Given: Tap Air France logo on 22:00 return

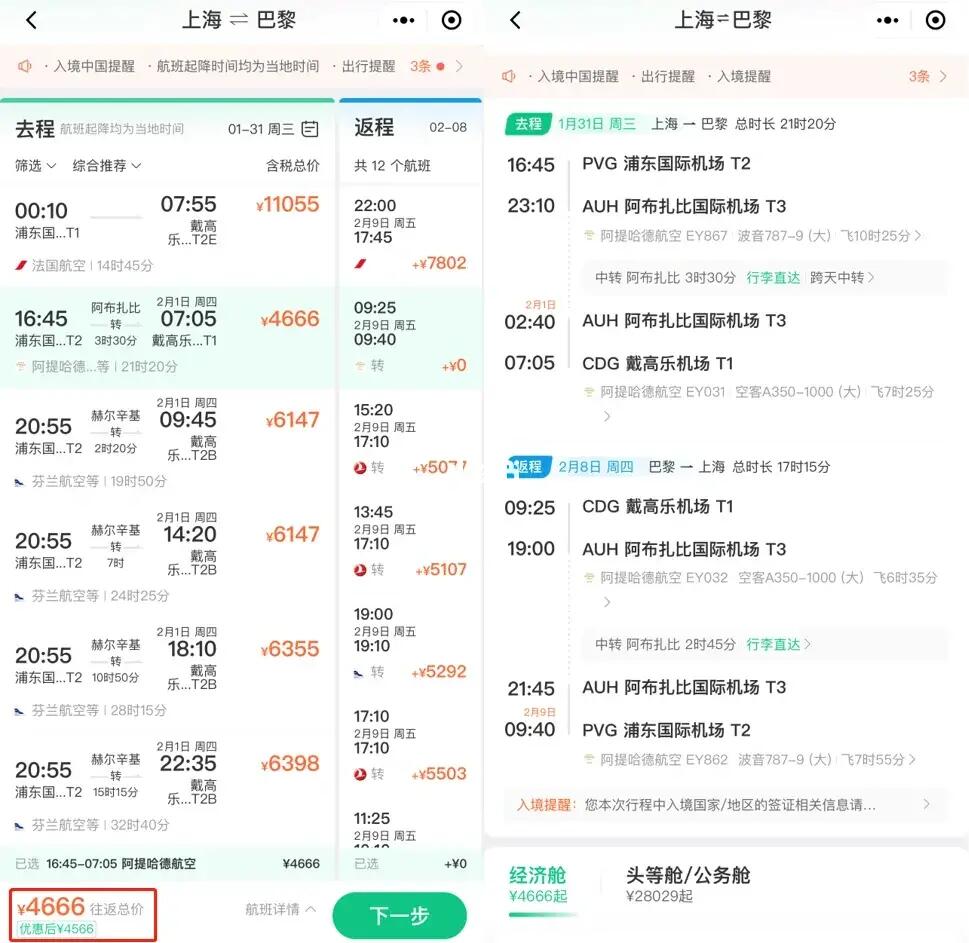Looking at the screenshot, I should tap(360, 264).
